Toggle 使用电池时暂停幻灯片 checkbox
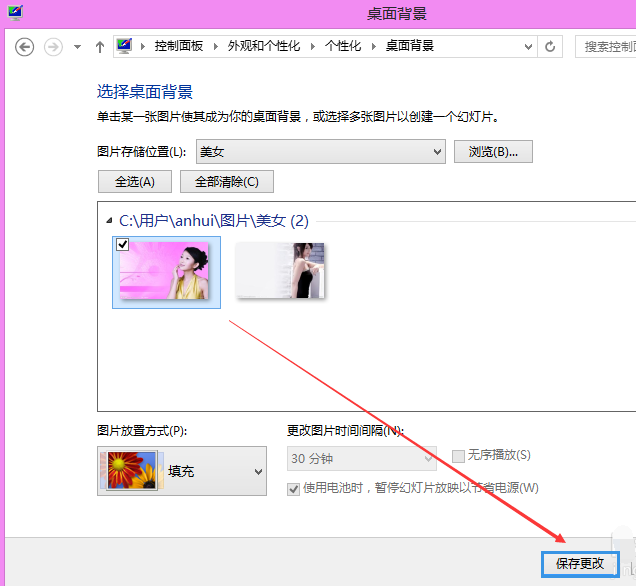 [x=293, y=488]
